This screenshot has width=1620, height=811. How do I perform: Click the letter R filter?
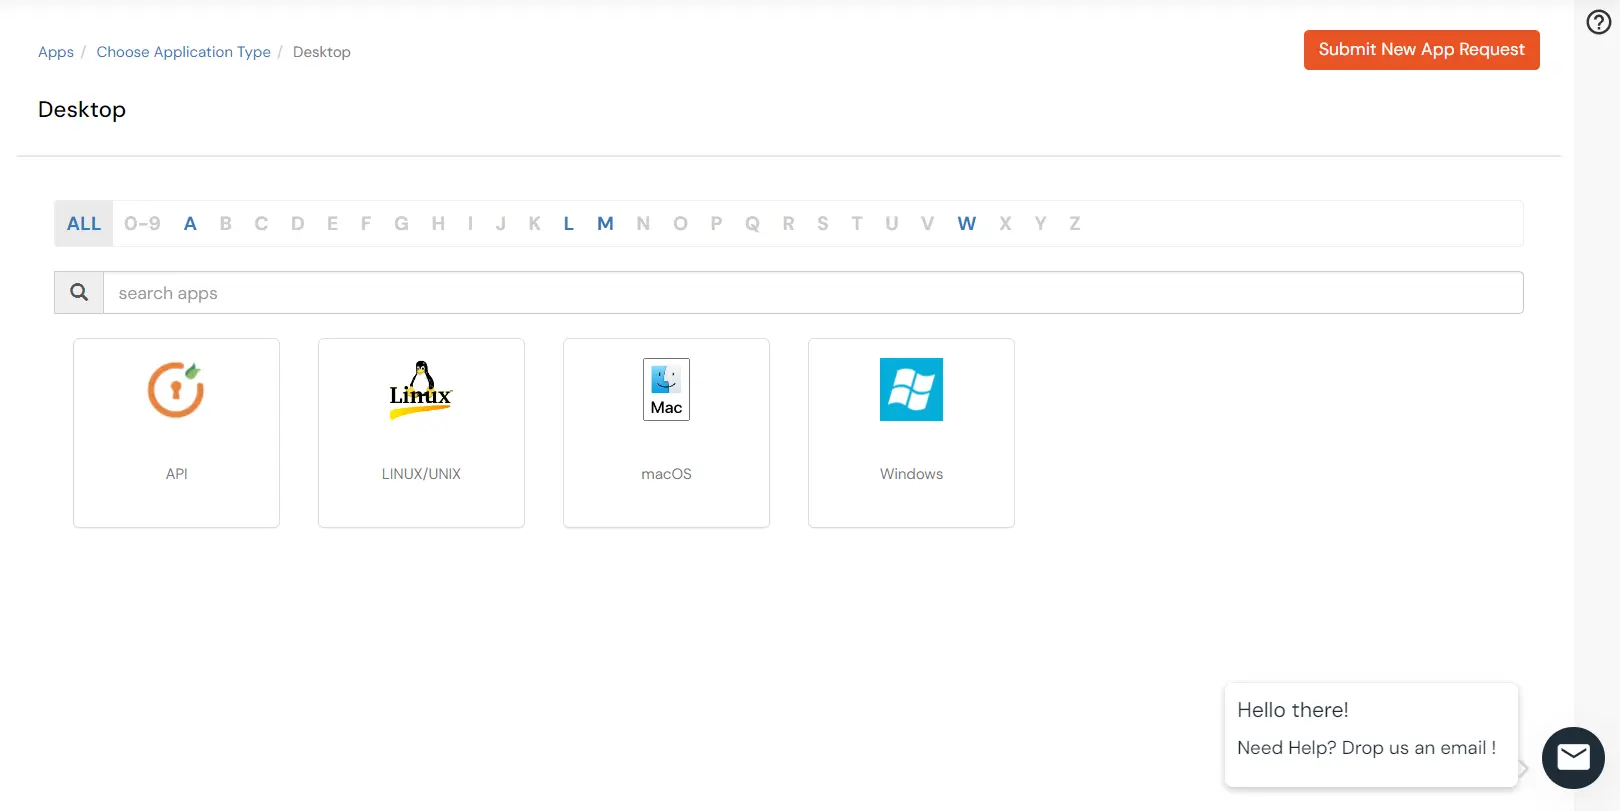coord(788,224)
